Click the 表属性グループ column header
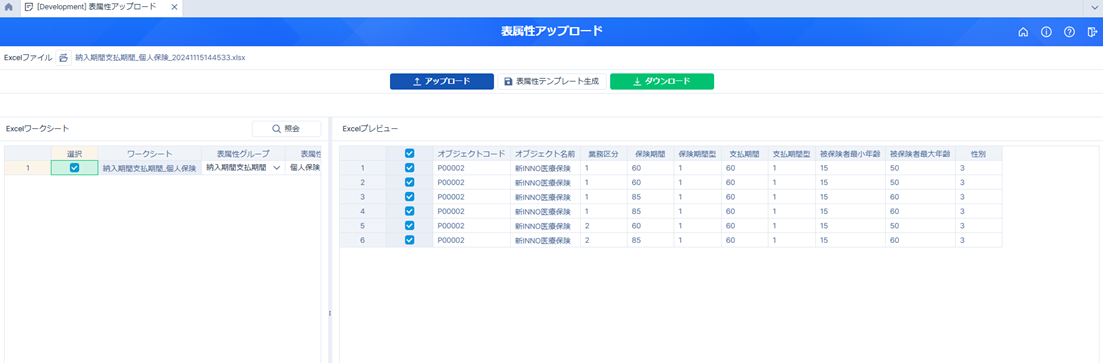 click(243, 153)
